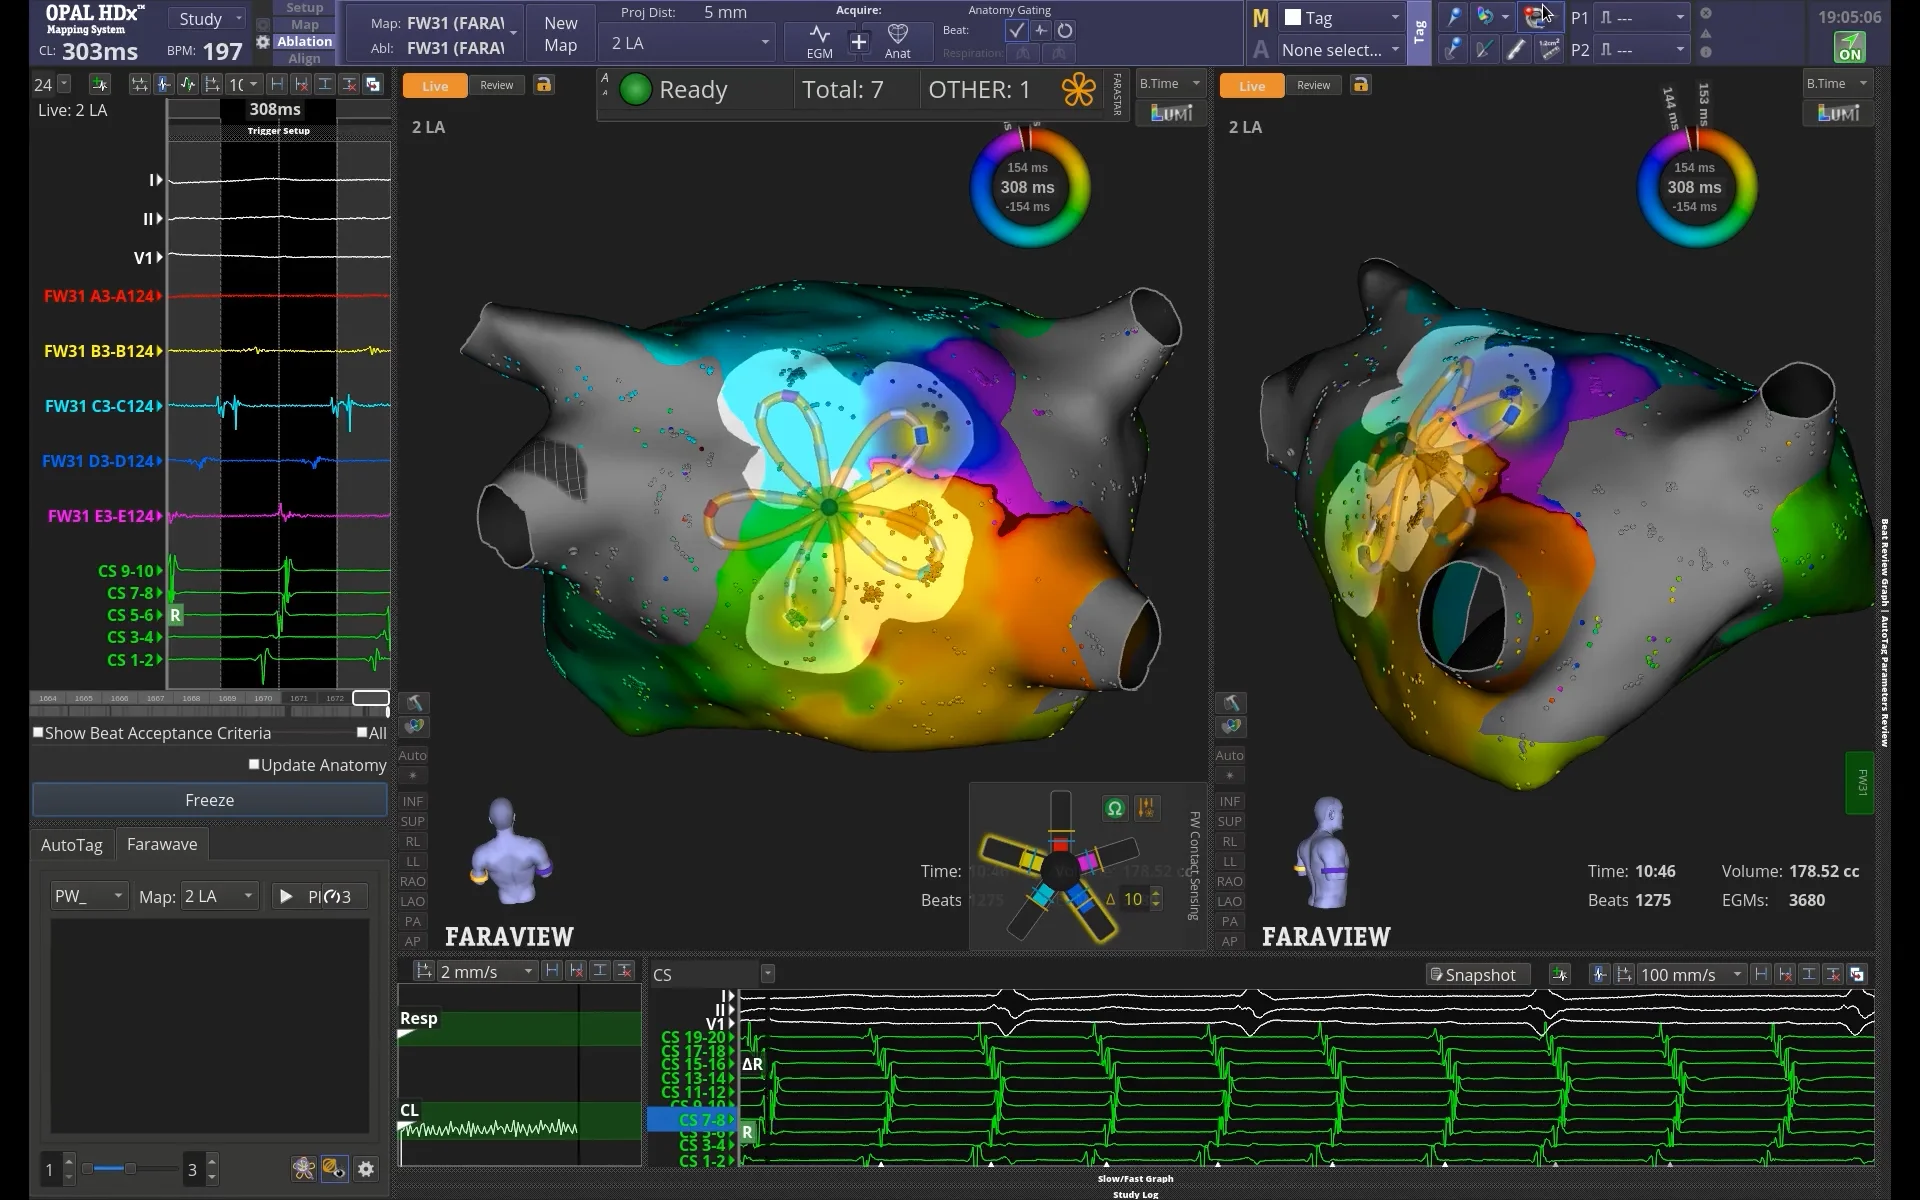Click the settings gear in Farawave panel

366,1168
